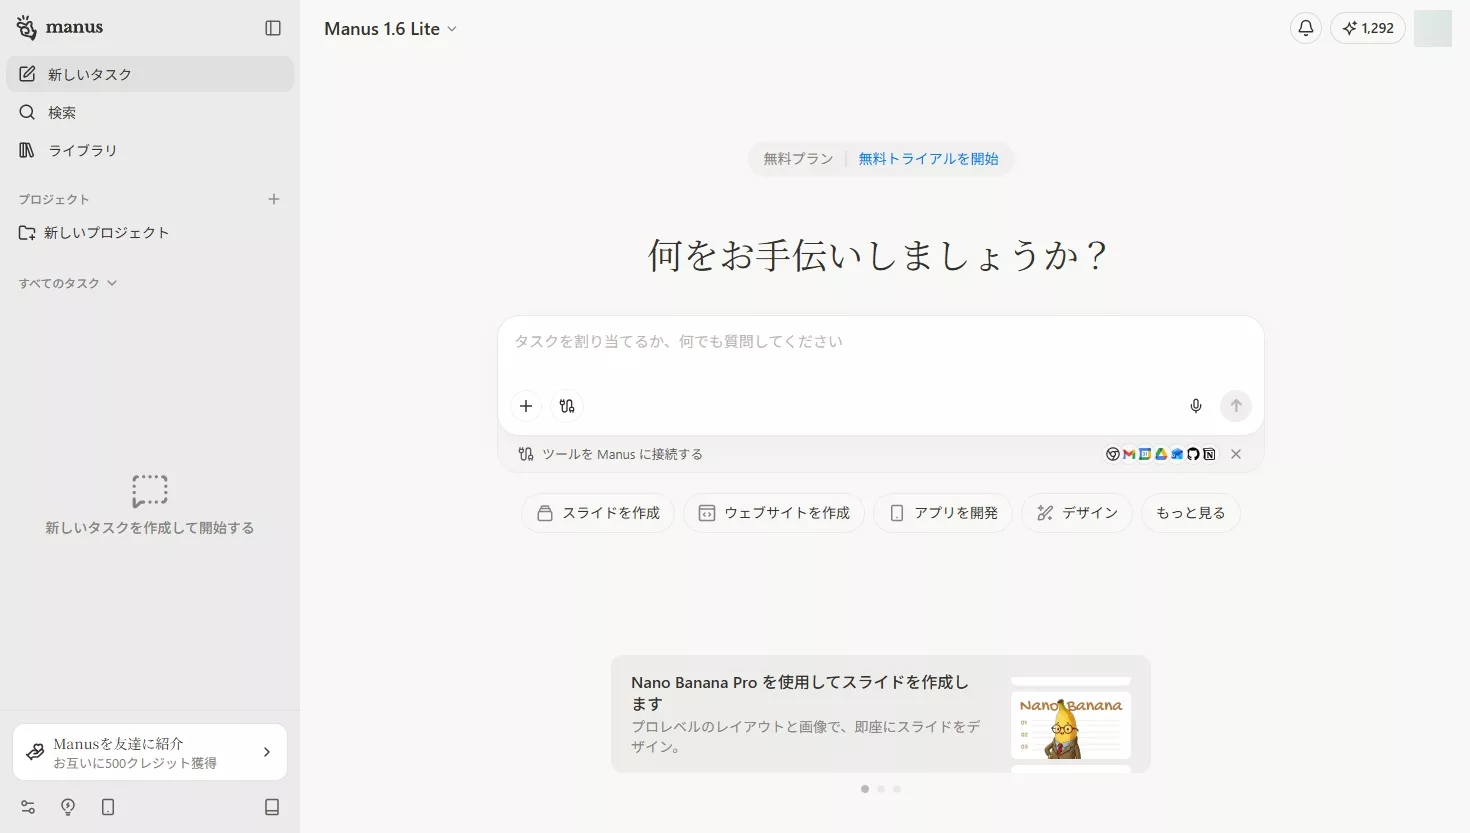This screenshot has height=833, width=1470.
Task: Click the スライドを作成 button
Action: 597,512
